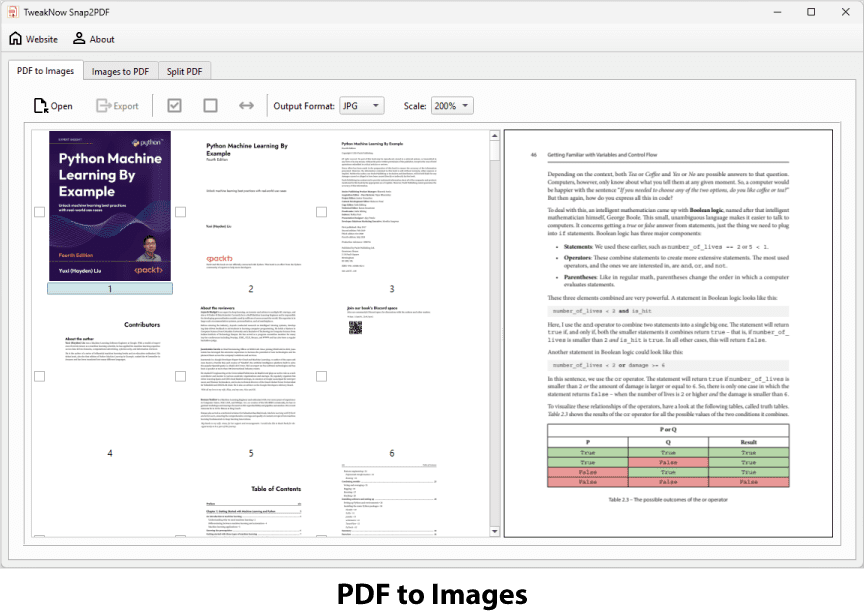Screen dimensions: 864x615
Task: Select the book cover thumbnail page 1
Action: pos(110,206)
